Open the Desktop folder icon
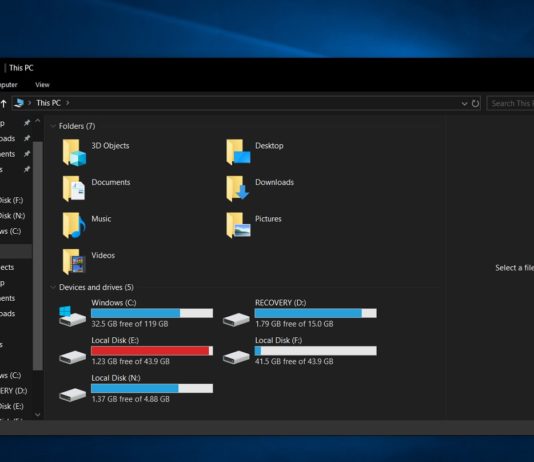 (238, 152)
